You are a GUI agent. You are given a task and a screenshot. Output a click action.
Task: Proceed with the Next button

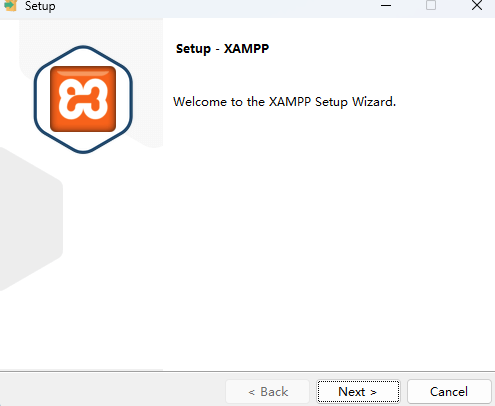click(x=358, y=392)
